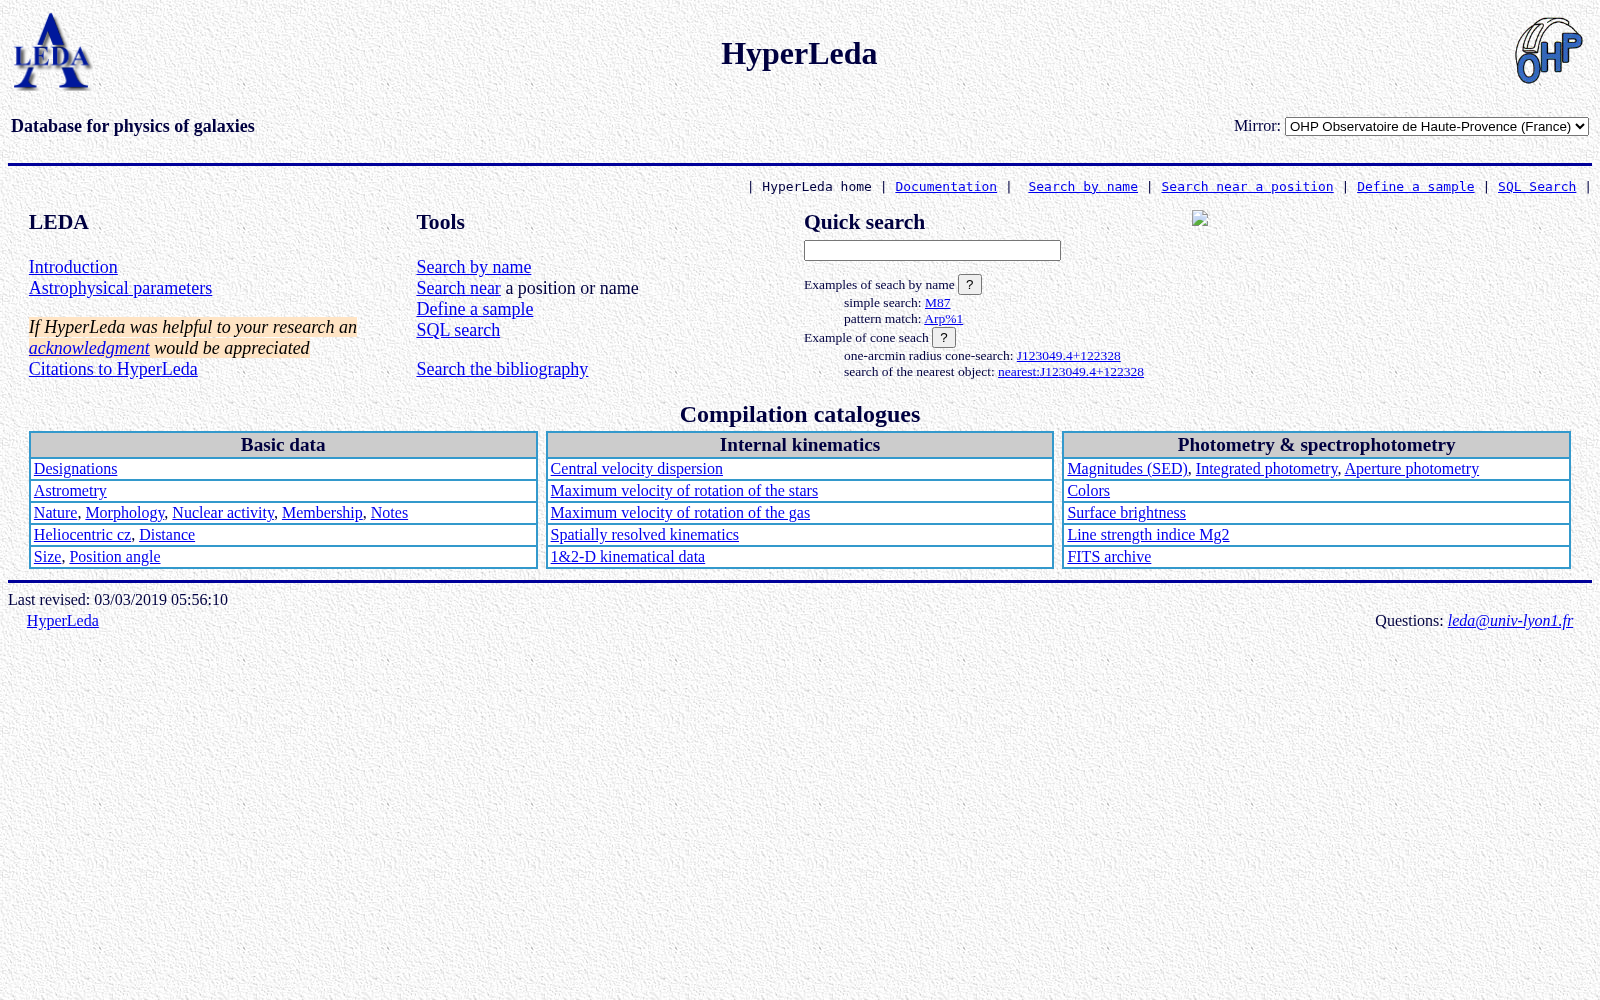Open Maximum velocity of rotation of the stars

[684, 491]
